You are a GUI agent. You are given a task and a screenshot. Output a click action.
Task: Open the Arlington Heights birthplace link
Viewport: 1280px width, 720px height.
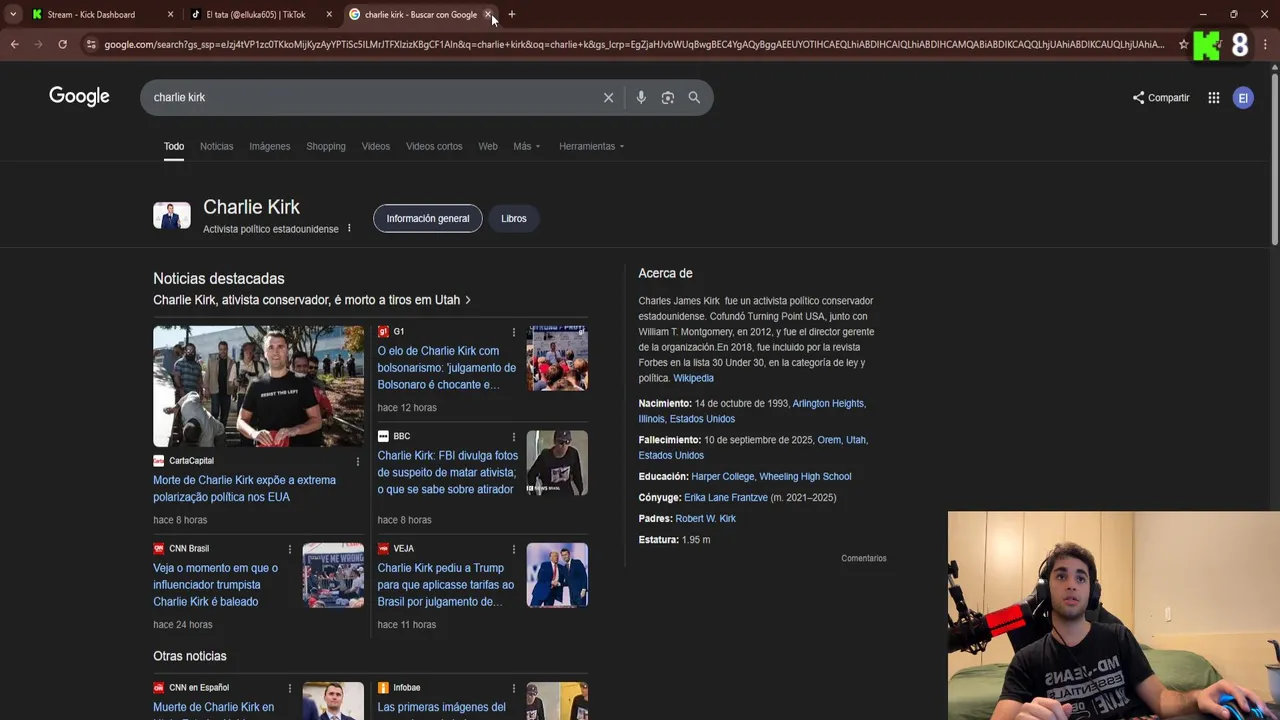[x=829, y=403]
